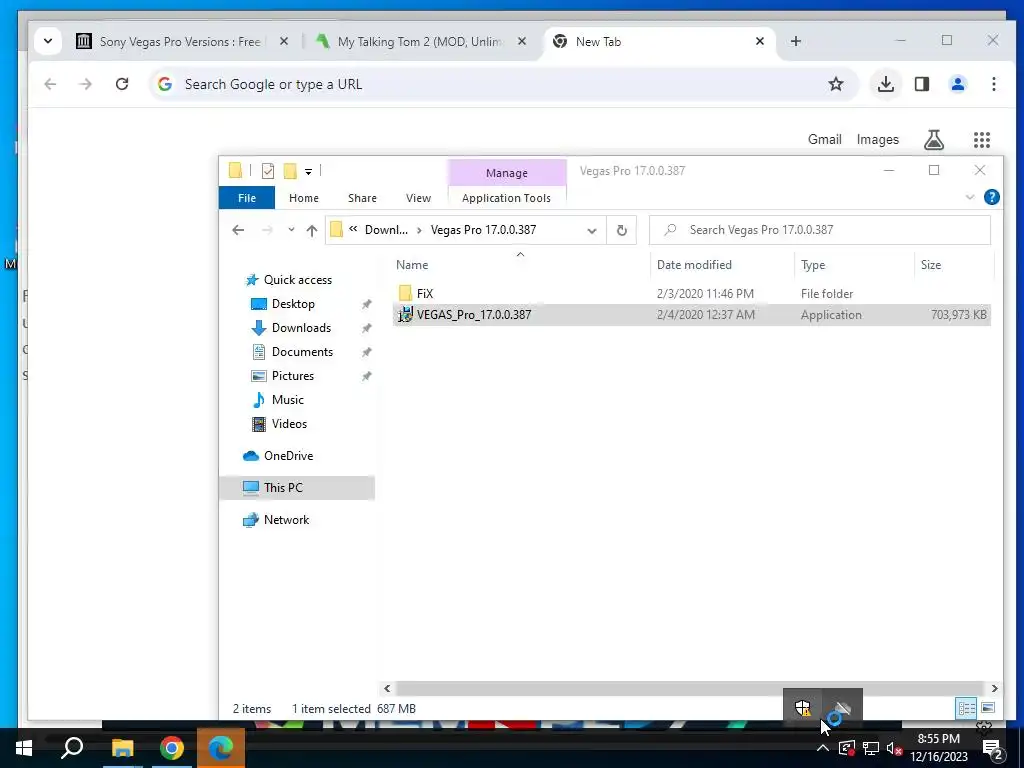Open the Google apps grid

tap(982, 139)
